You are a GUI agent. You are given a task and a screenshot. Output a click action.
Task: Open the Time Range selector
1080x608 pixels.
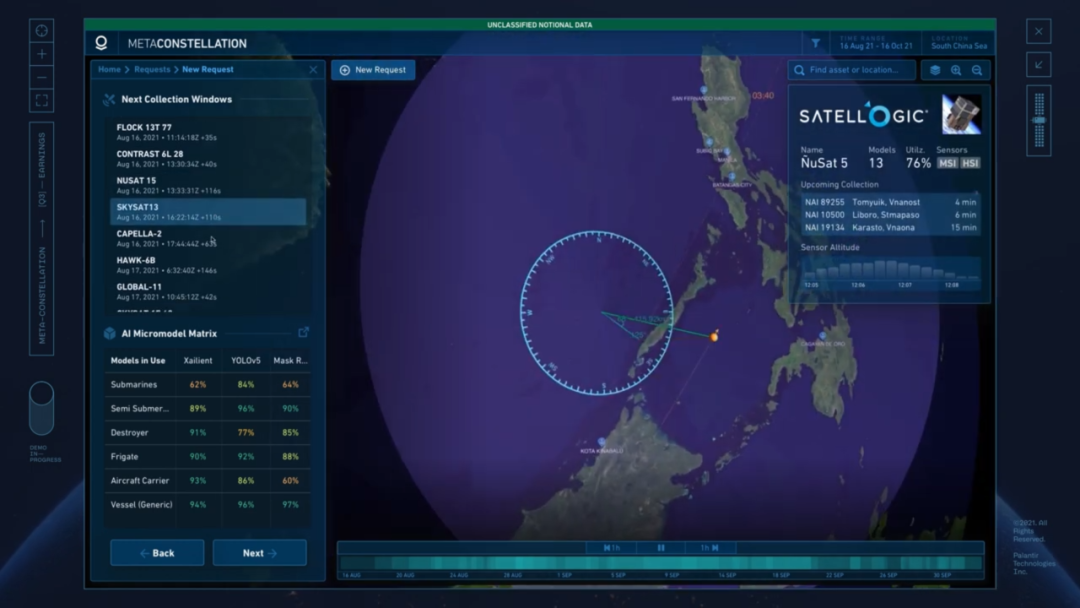(875, 43)
